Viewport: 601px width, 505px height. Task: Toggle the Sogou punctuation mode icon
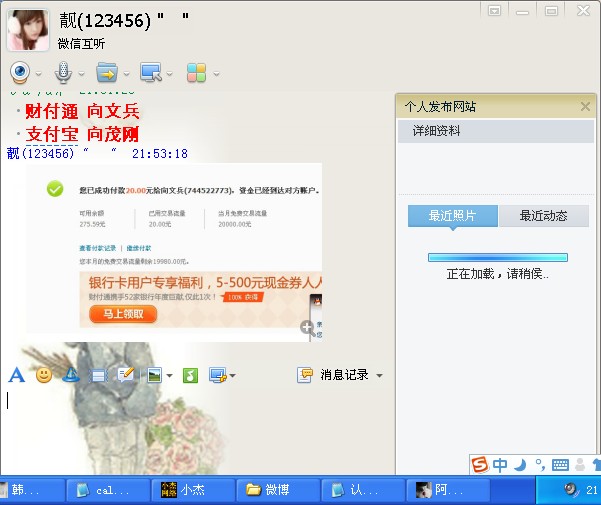coord(540,465)
